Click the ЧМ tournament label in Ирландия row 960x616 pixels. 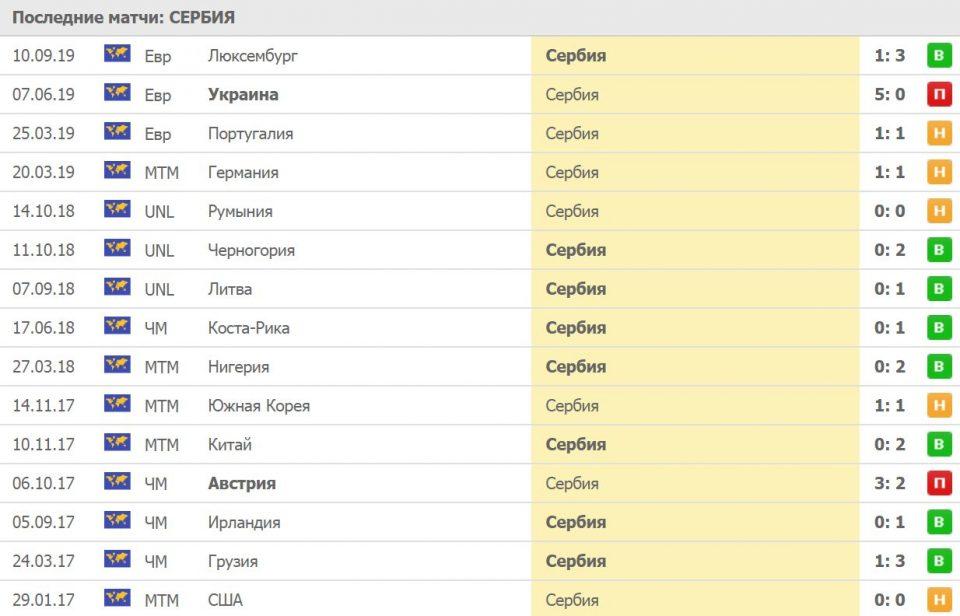click(156, 522)
